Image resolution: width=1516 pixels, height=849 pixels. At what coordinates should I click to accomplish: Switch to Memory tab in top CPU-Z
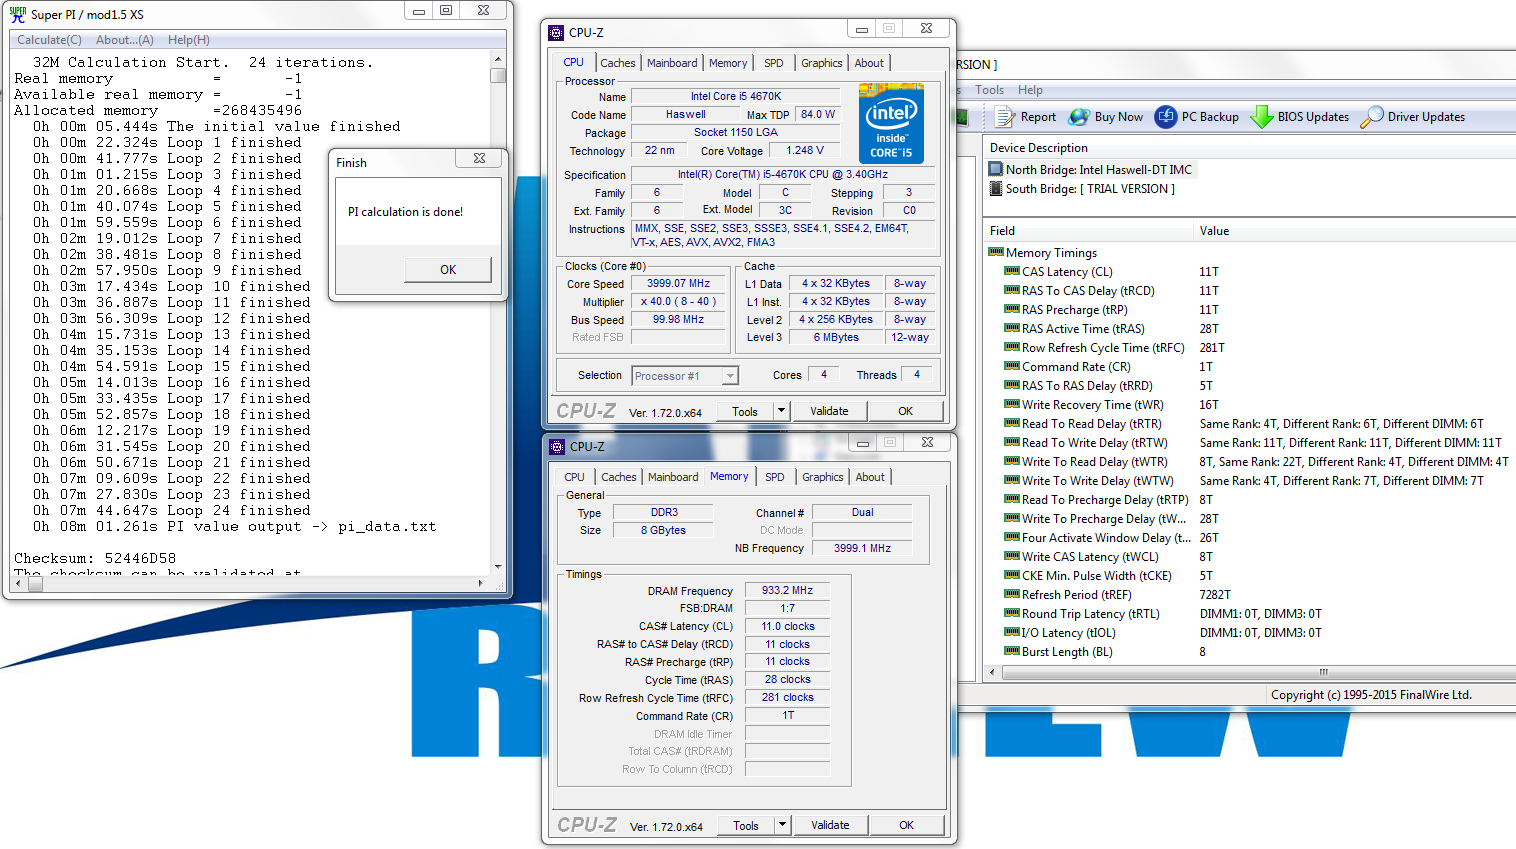[728, 63]
